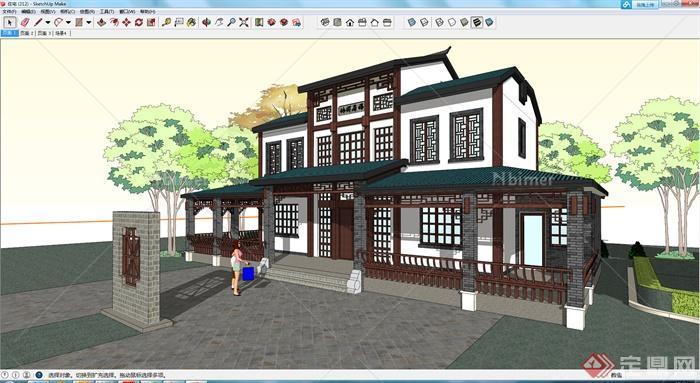Pick the Line pencil tool
The height and width of the screenshot is (383, 700).
pos(38,22)
